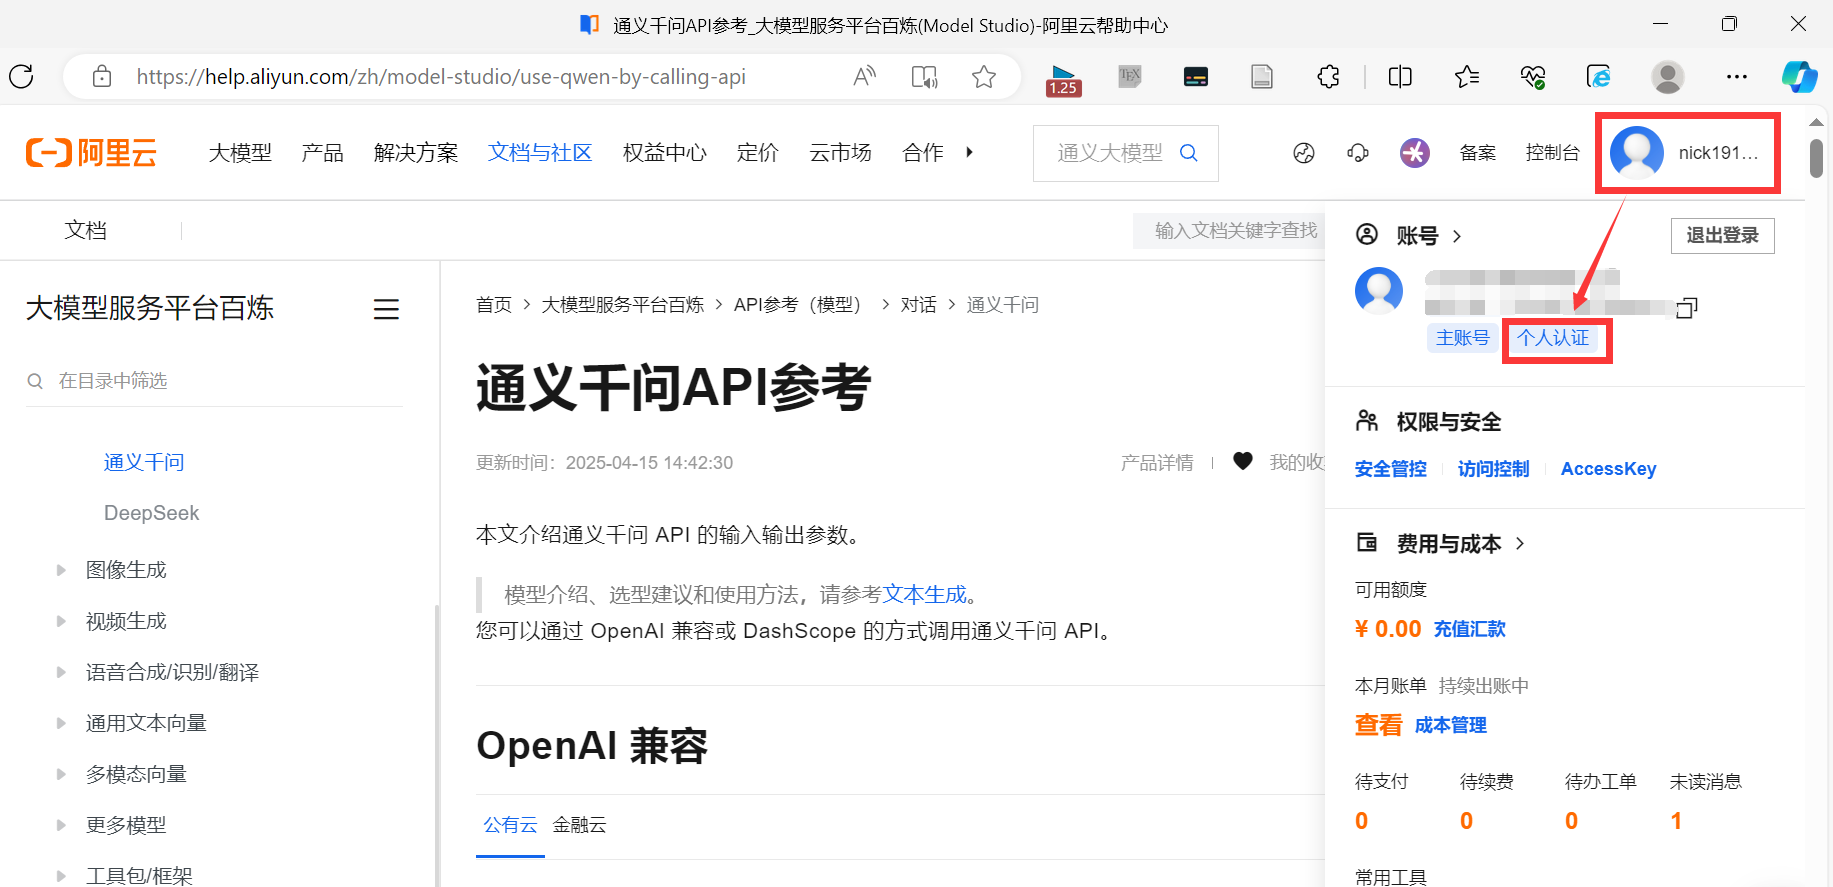Click the Aliyun logo
This screenshot has width=1833, height=887.
pos(91,152)
